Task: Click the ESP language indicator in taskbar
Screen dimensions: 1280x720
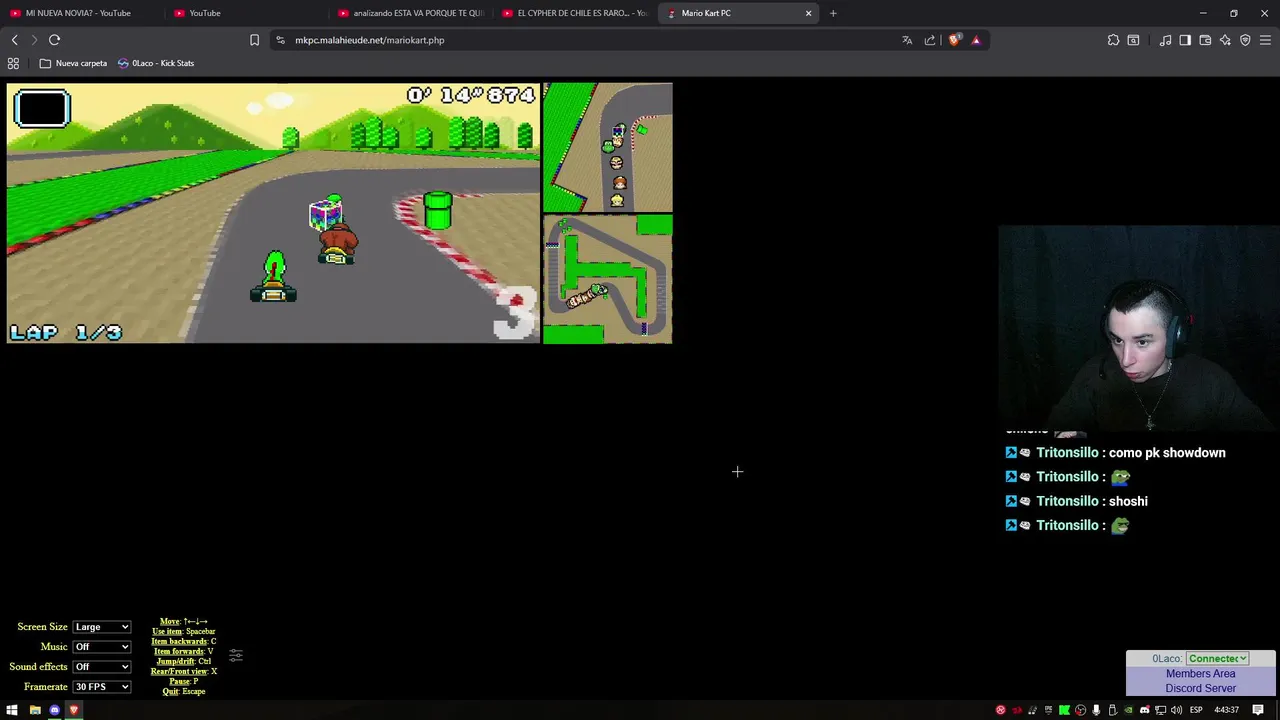Action: coord(1195,710)
